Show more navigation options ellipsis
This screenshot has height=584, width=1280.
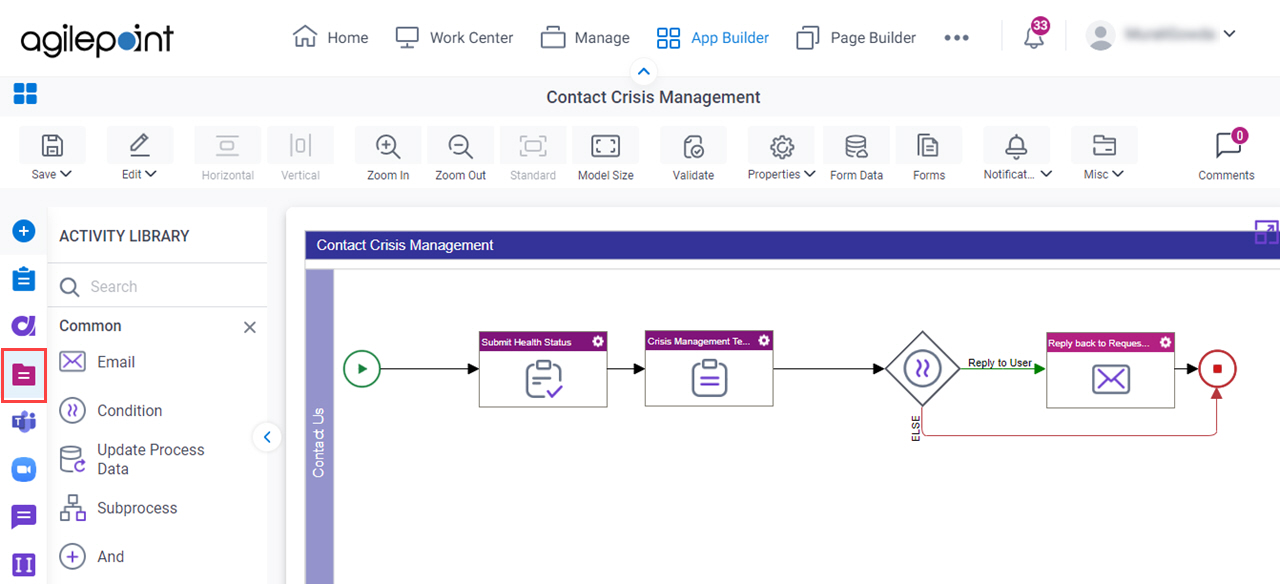(956, 37)
